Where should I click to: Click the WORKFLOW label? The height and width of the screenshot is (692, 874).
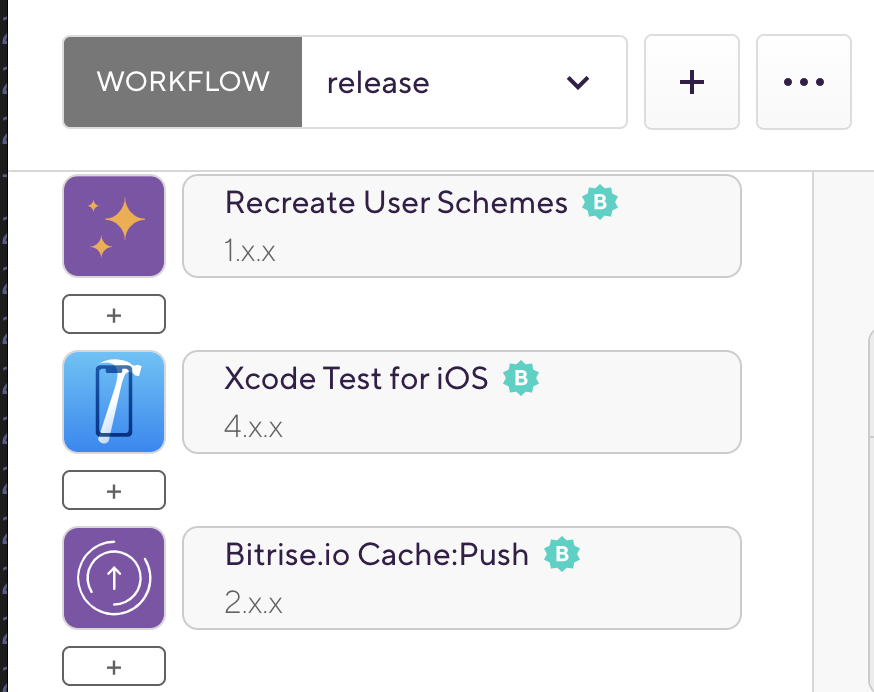[x=183, y=82]
